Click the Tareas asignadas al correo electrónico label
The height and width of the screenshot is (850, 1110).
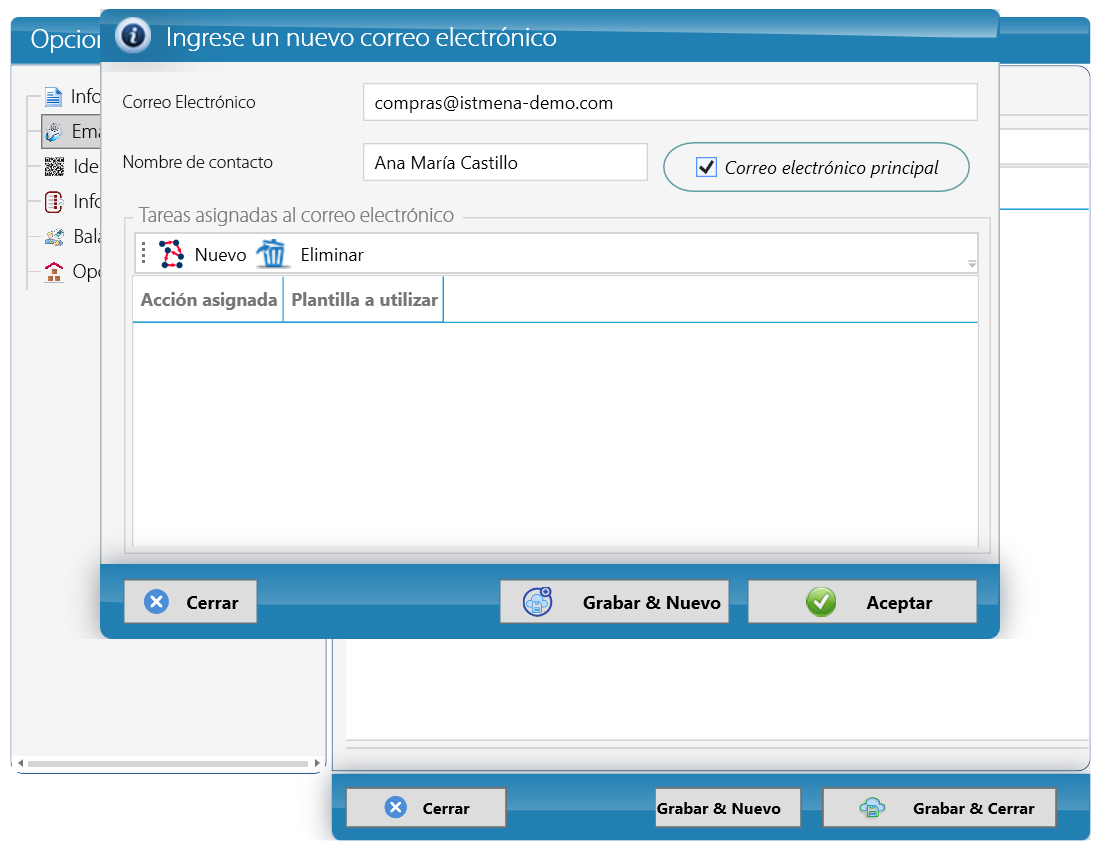click(x=296, y=215)
